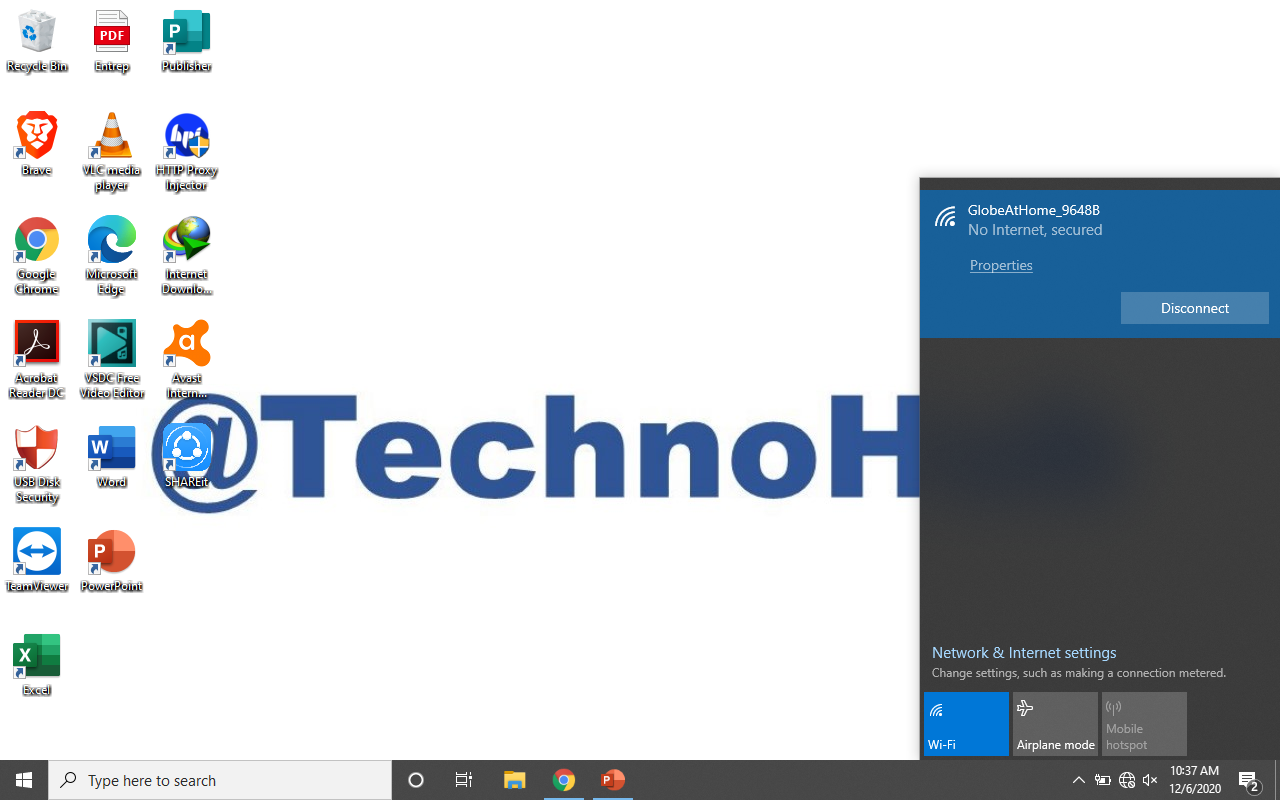Launch Acrobat Reader DC shortcut
This screenshot has width=1280, height=800.
(37, 359)
